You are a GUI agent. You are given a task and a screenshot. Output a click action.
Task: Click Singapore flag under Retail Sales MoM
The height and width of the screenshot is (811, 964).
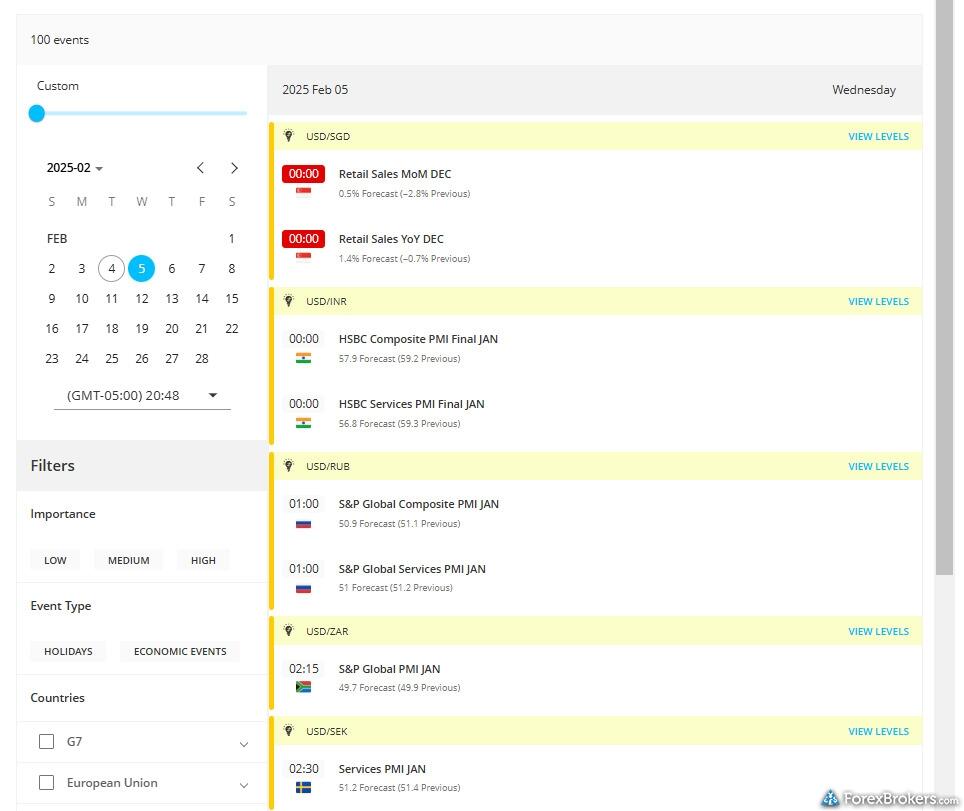point(303,193)
